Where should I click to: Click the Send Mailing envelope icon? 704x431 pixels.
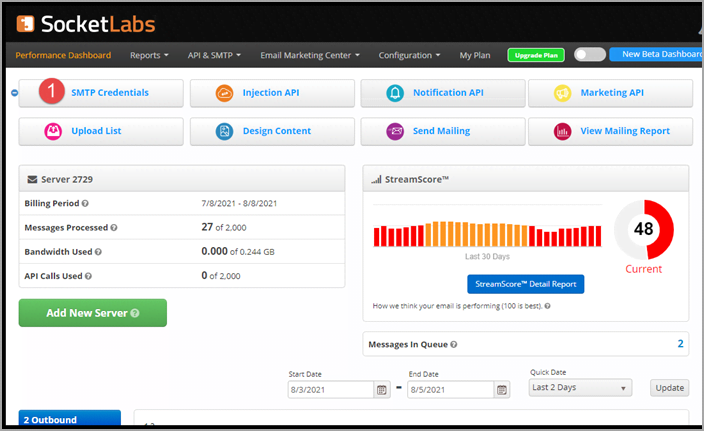395,131
